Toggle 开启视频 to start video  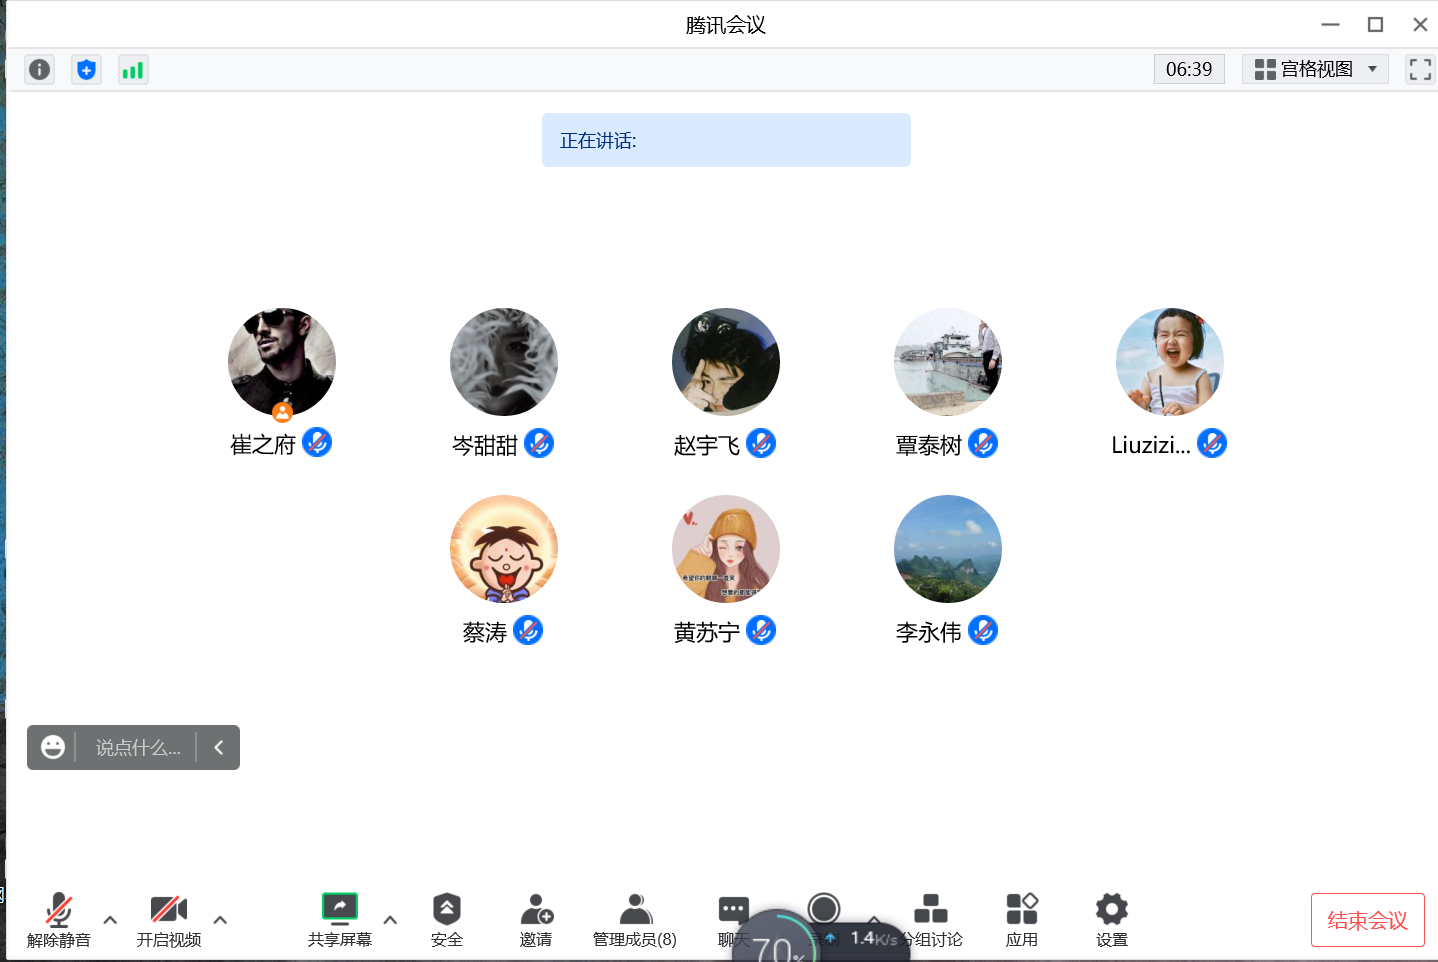[x=168, y=918]
